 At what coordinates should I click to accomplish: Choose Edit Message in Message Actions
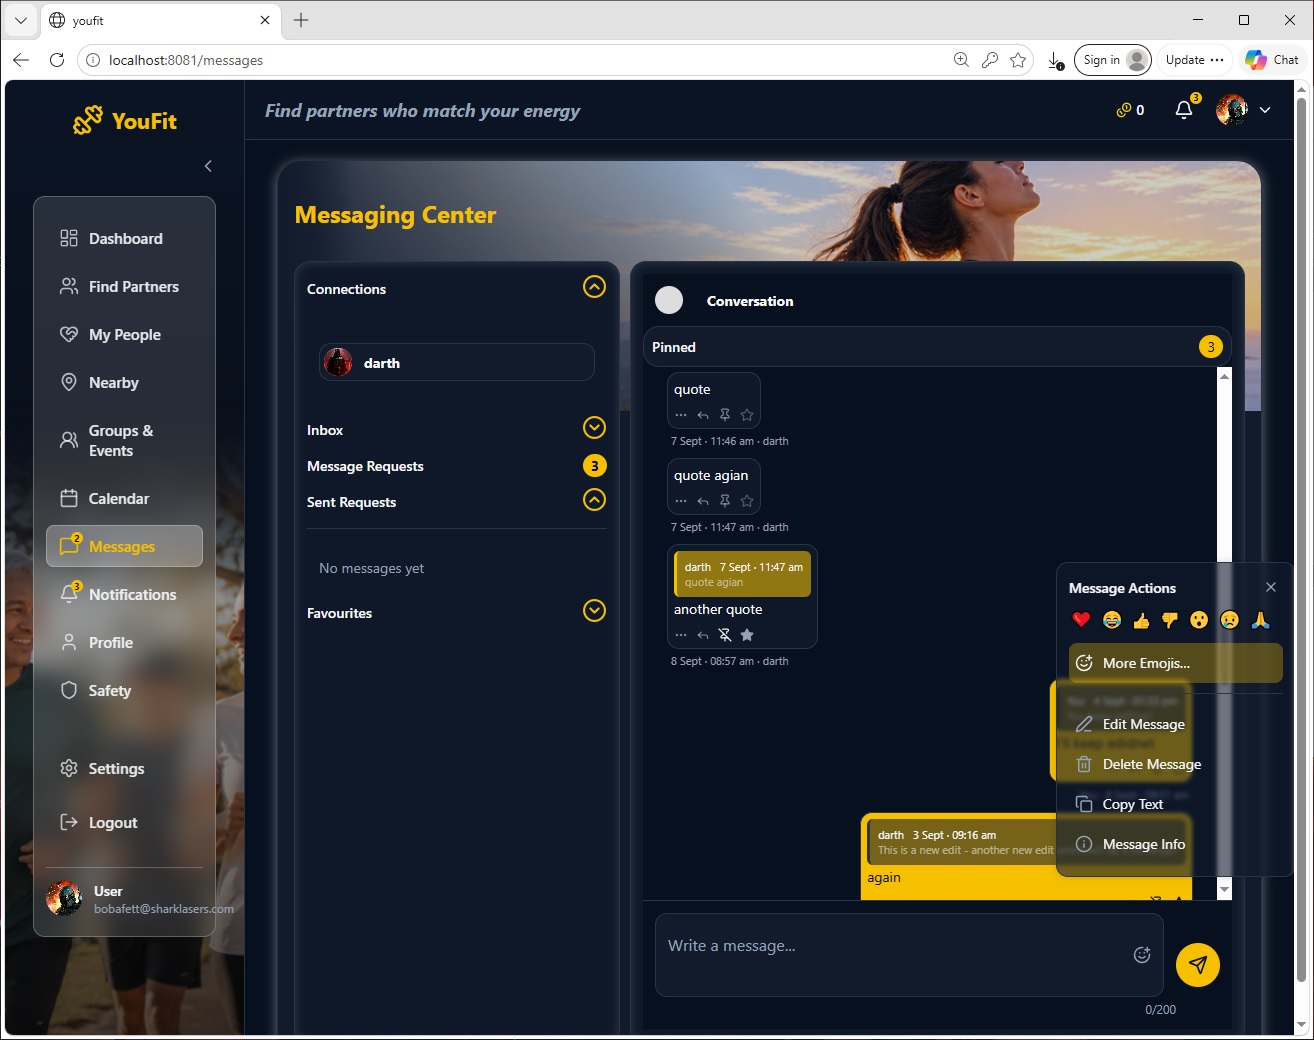click(x=1176, y=724)
